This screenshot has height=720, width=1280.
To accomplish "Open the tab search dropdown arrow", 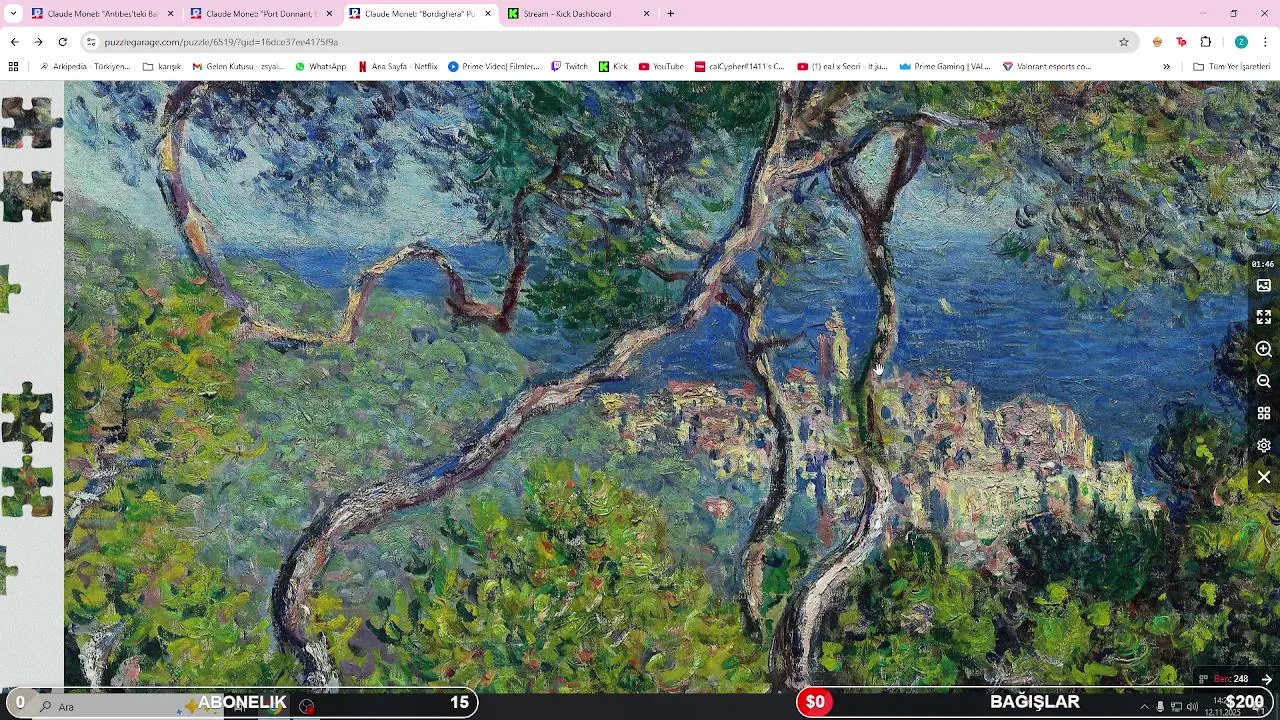I will point(12,14).
